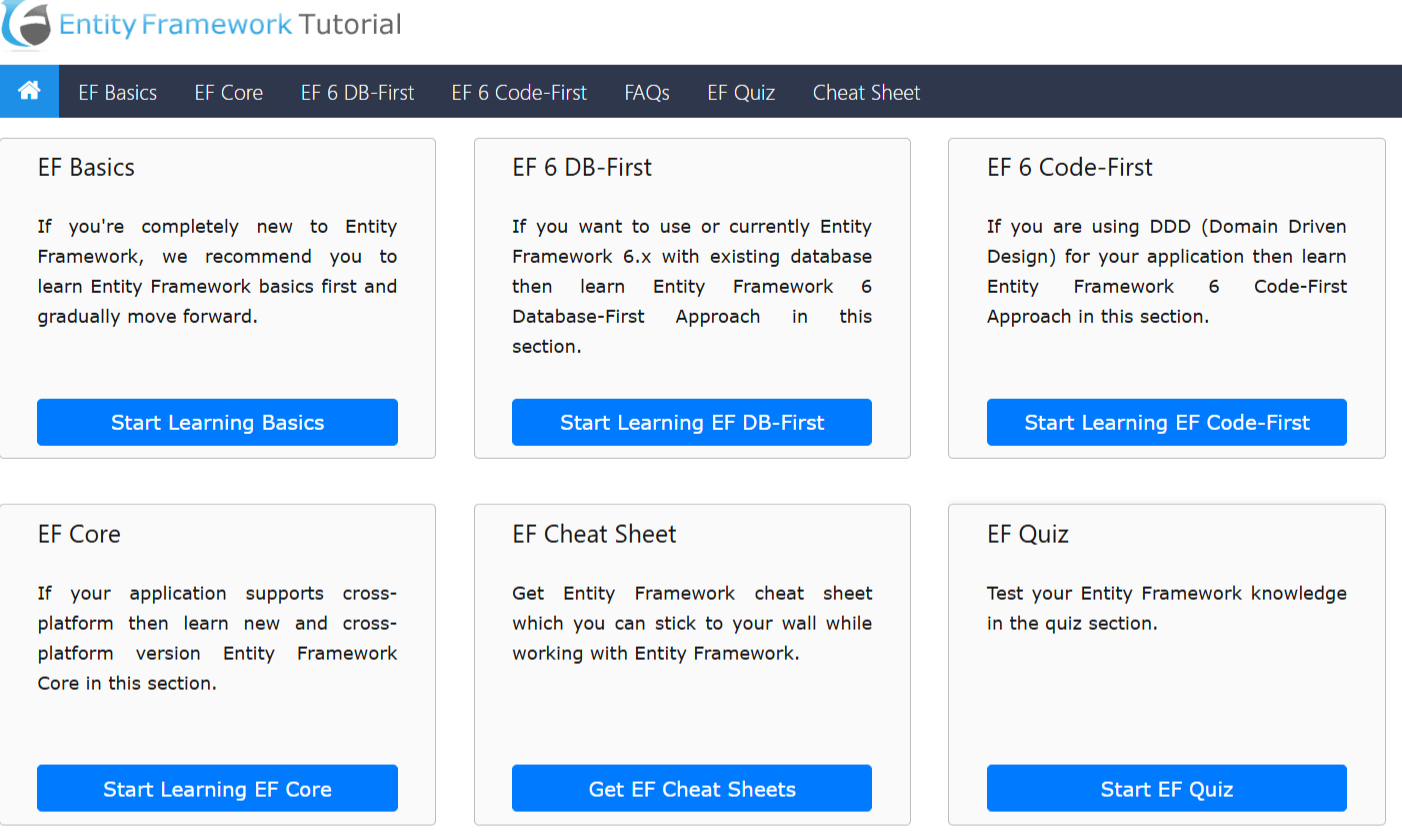Open Cheat Sheet from navigation bar

(x=866, y=92)
